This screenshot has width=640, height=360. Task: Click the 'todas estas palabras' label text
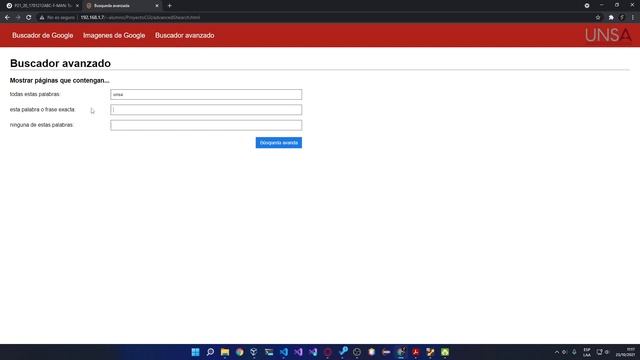pyautogui.click(x=35, y=94)
